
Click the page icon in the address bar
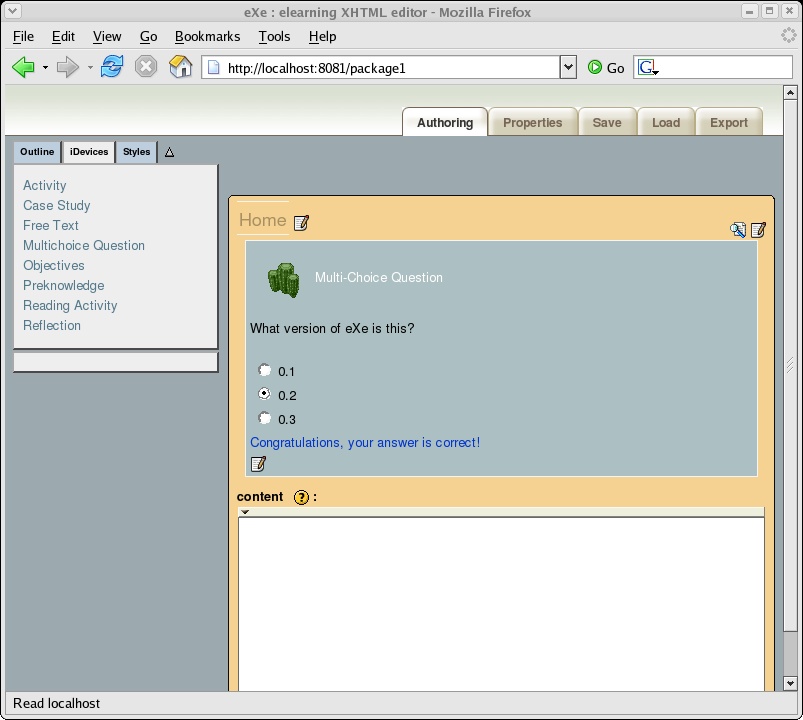(x=214, y=68)
